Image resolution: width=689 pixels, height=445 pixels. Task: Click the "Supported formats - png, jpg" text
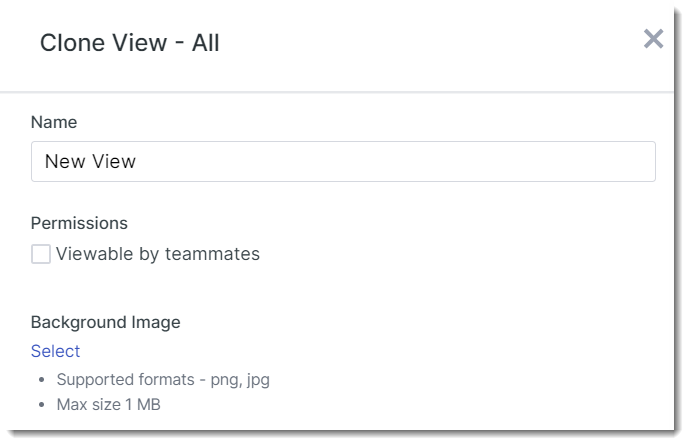coord(163,380)
